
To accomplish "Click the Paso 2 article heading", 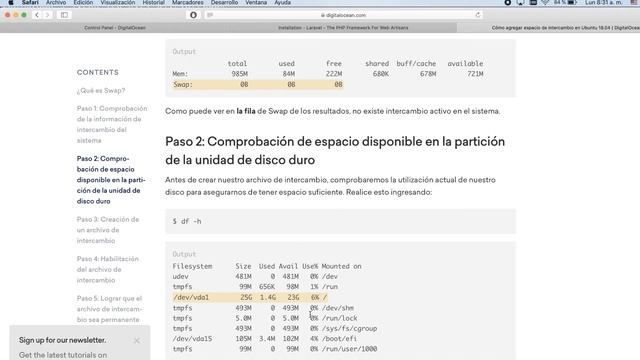I will 335,151.
